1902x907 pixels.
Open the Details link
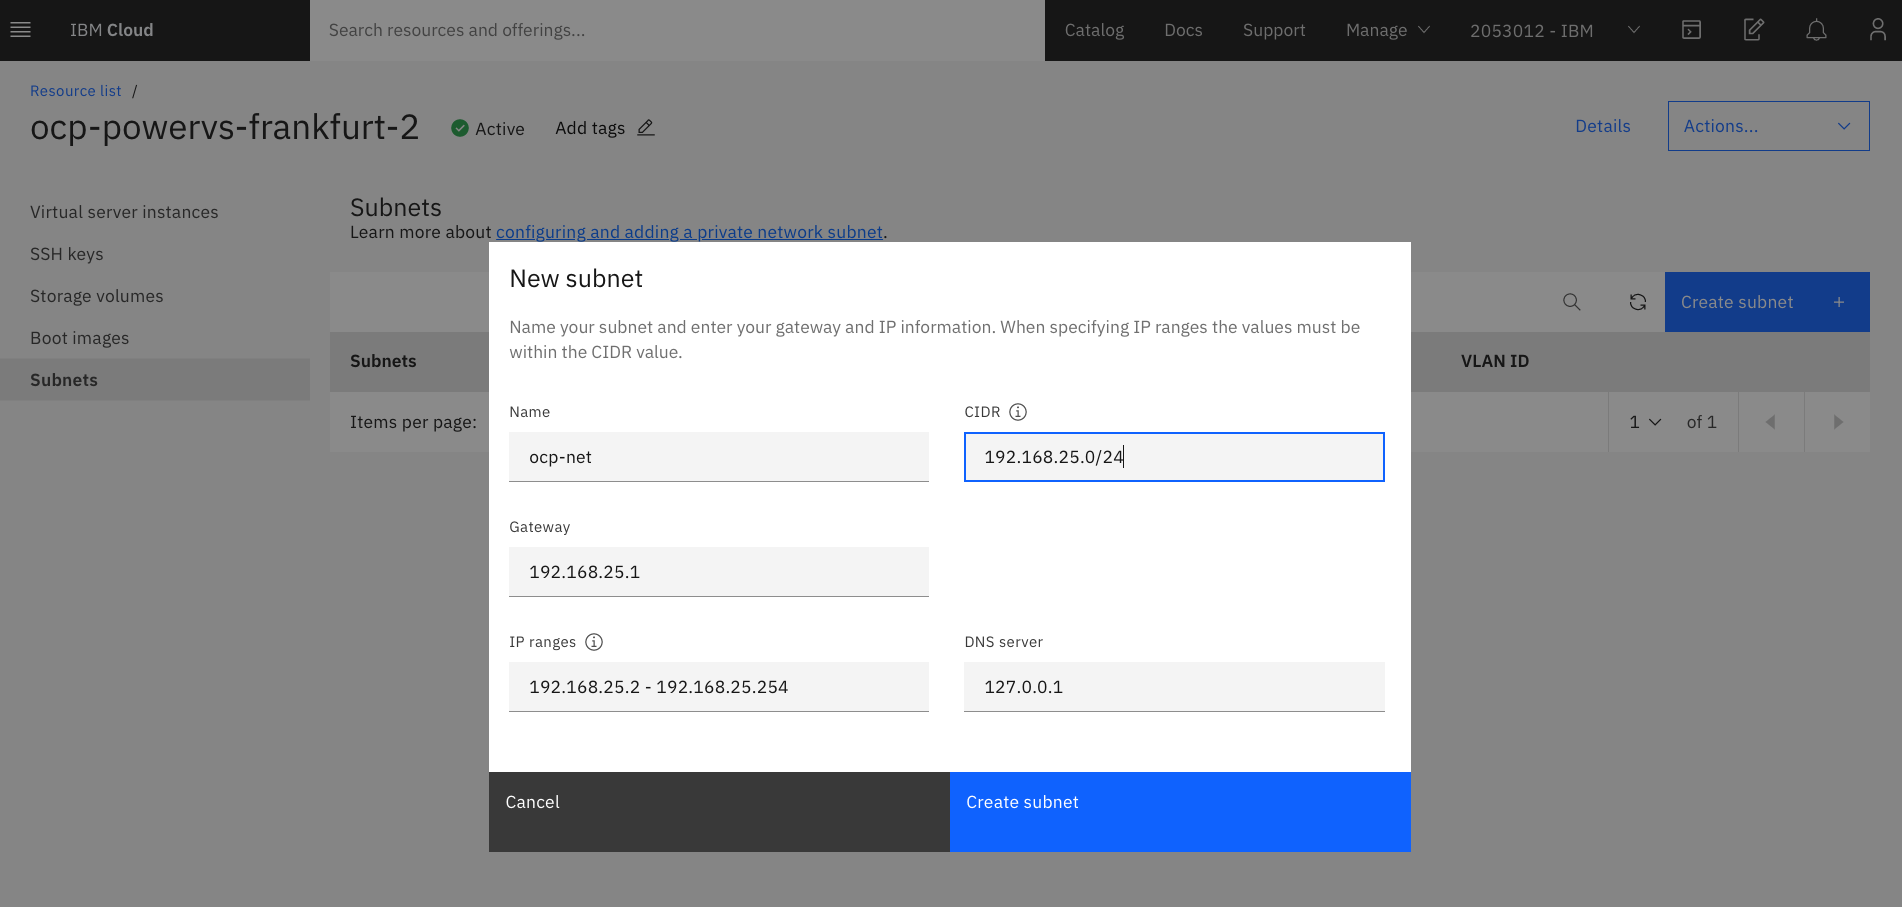1603,126
